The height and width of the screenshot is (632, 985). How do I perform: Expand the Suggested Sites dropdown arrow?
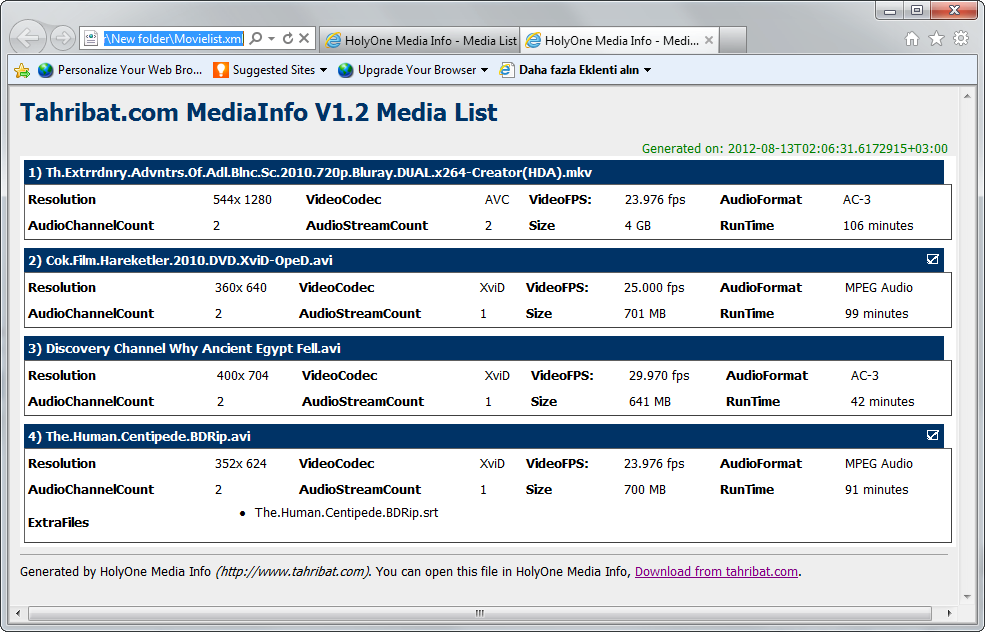323,70
